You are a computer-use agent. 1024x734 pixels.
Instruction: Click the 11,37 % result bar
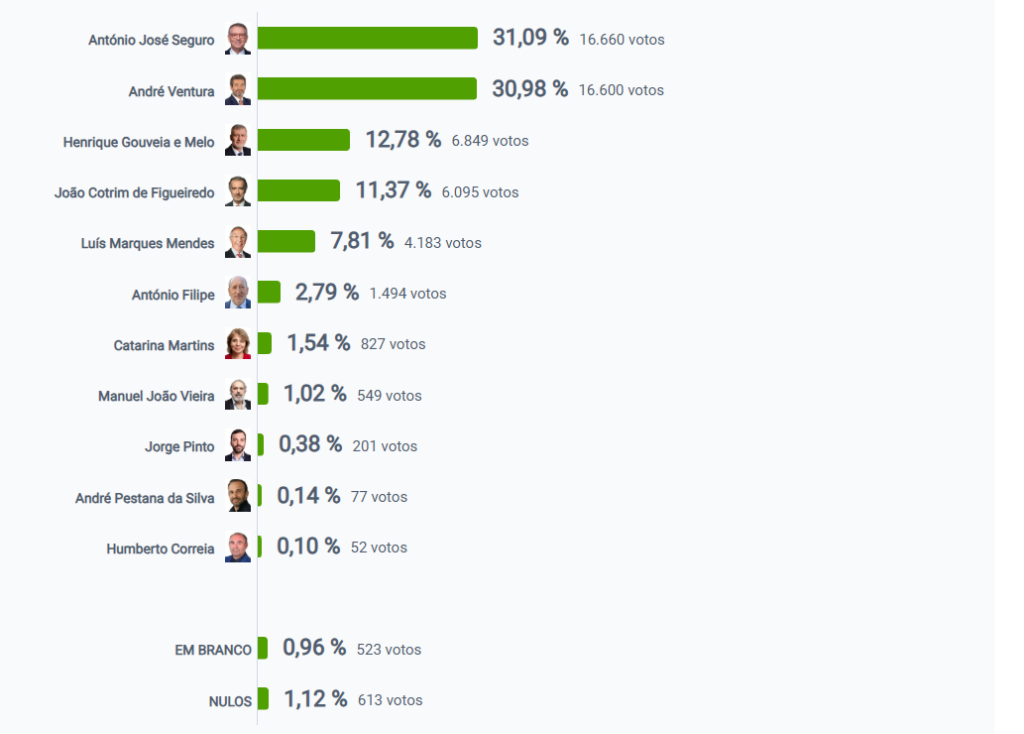(x=299, y=191)
